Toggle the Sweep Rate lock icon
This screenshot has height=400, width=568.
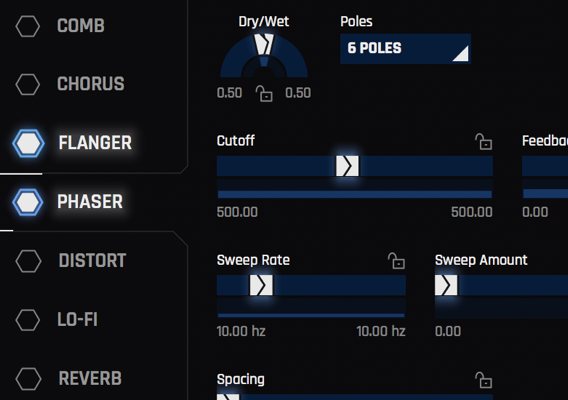pyautogui.click(x=396, y=261)
